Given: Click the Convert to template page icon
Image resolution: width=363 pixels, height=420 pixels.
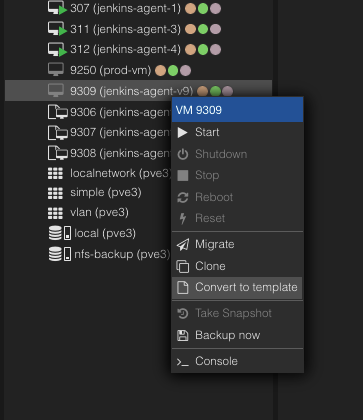Looking at the screenshot, I should [183, 287].
